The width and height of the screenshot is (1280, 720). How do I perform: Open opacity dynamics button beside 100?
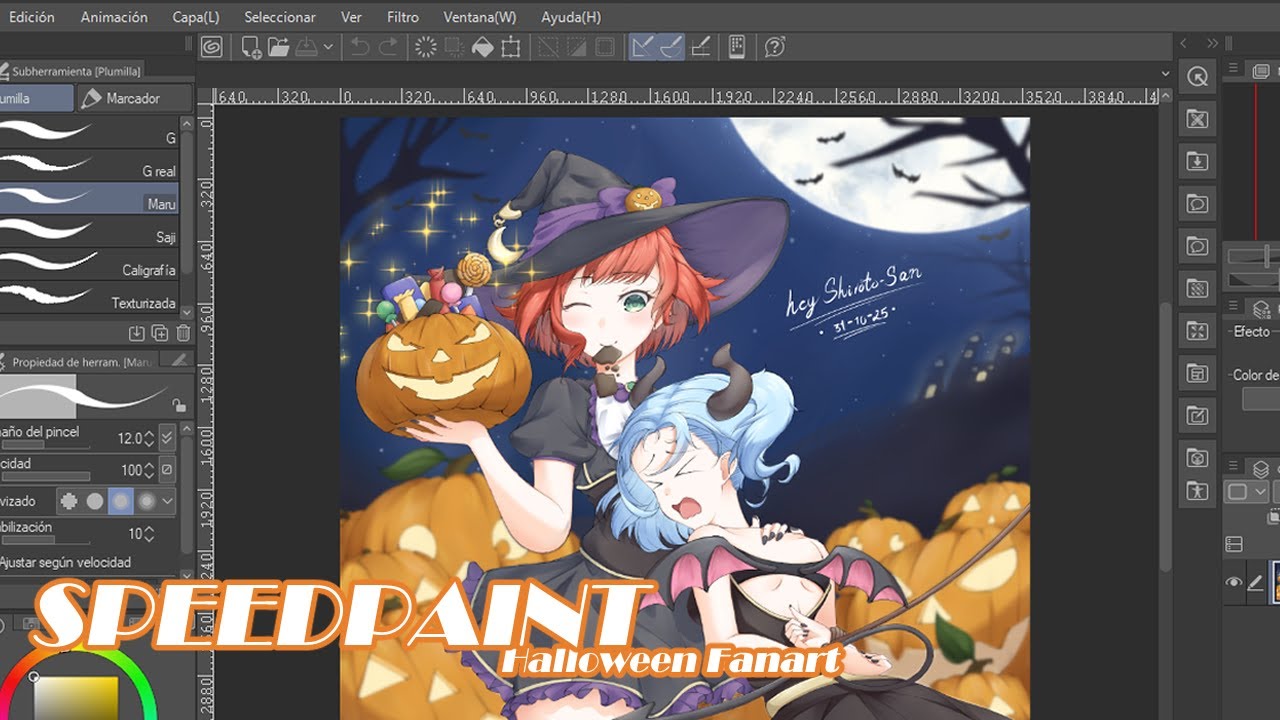[x=167, y=469]
